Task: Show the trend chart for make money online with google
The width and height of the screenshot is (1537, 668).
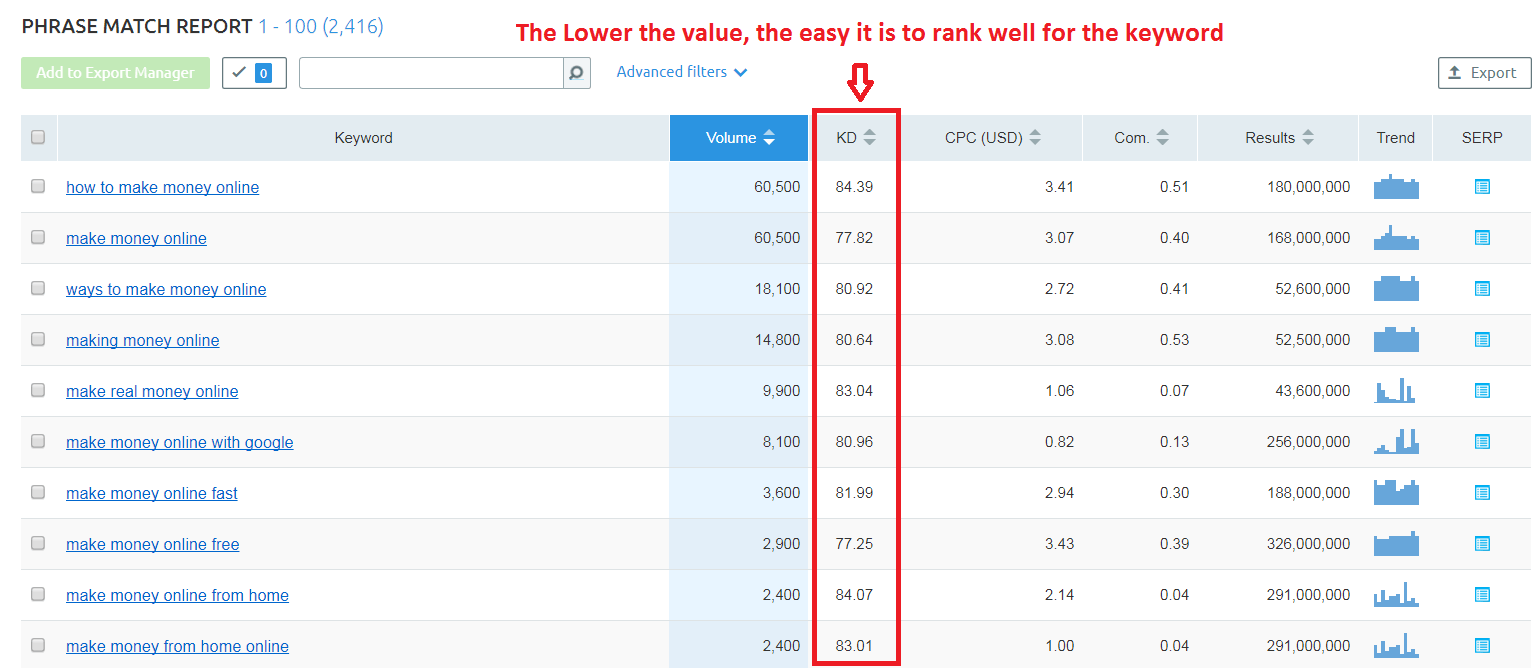Action: 1396,441
